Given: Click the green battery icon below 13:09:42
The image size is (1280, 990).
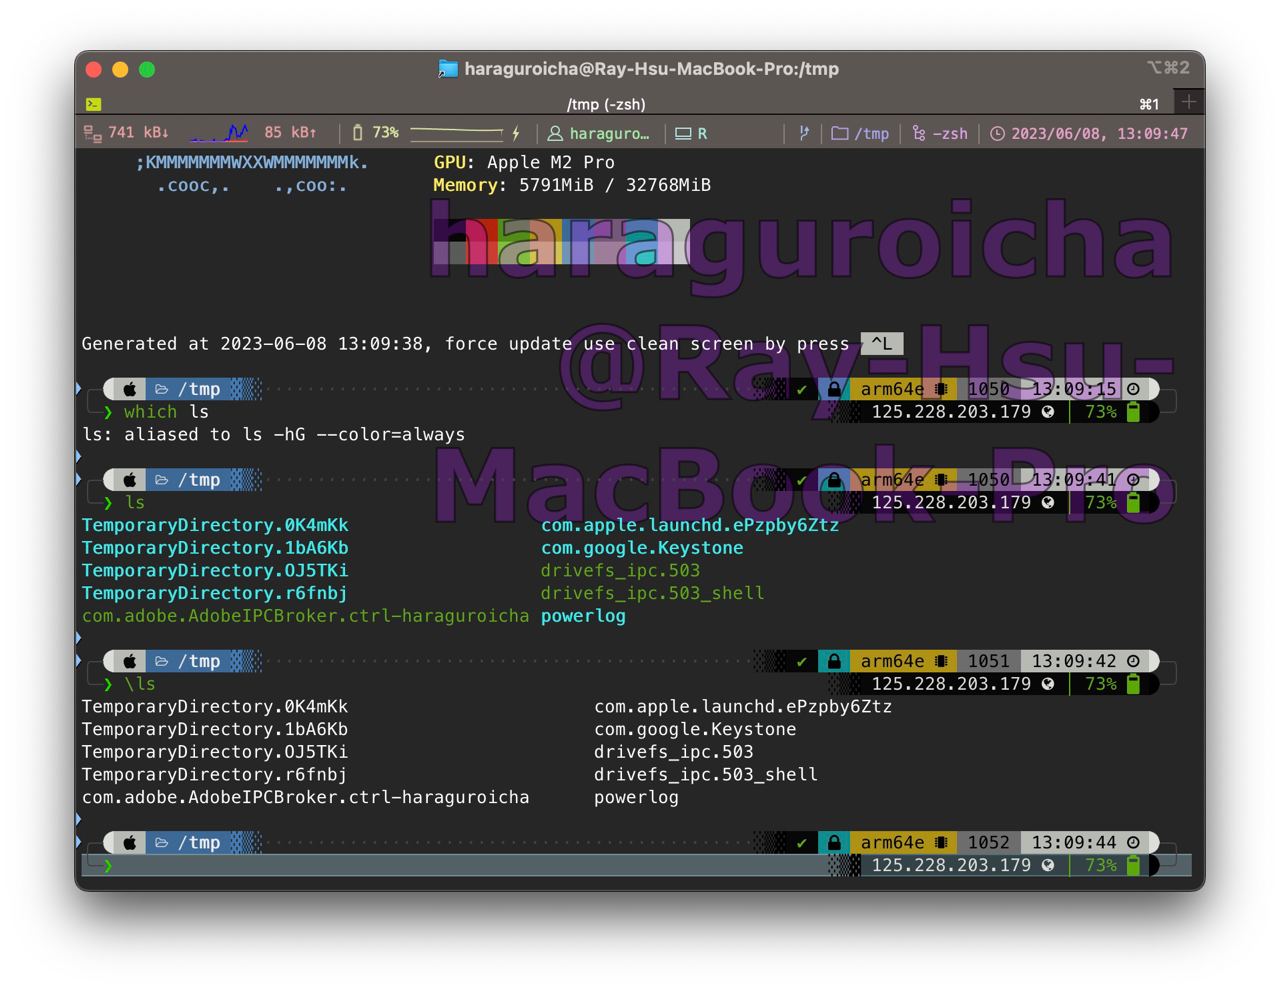Looking at the screenshot, I should [x=1133, y=684].
